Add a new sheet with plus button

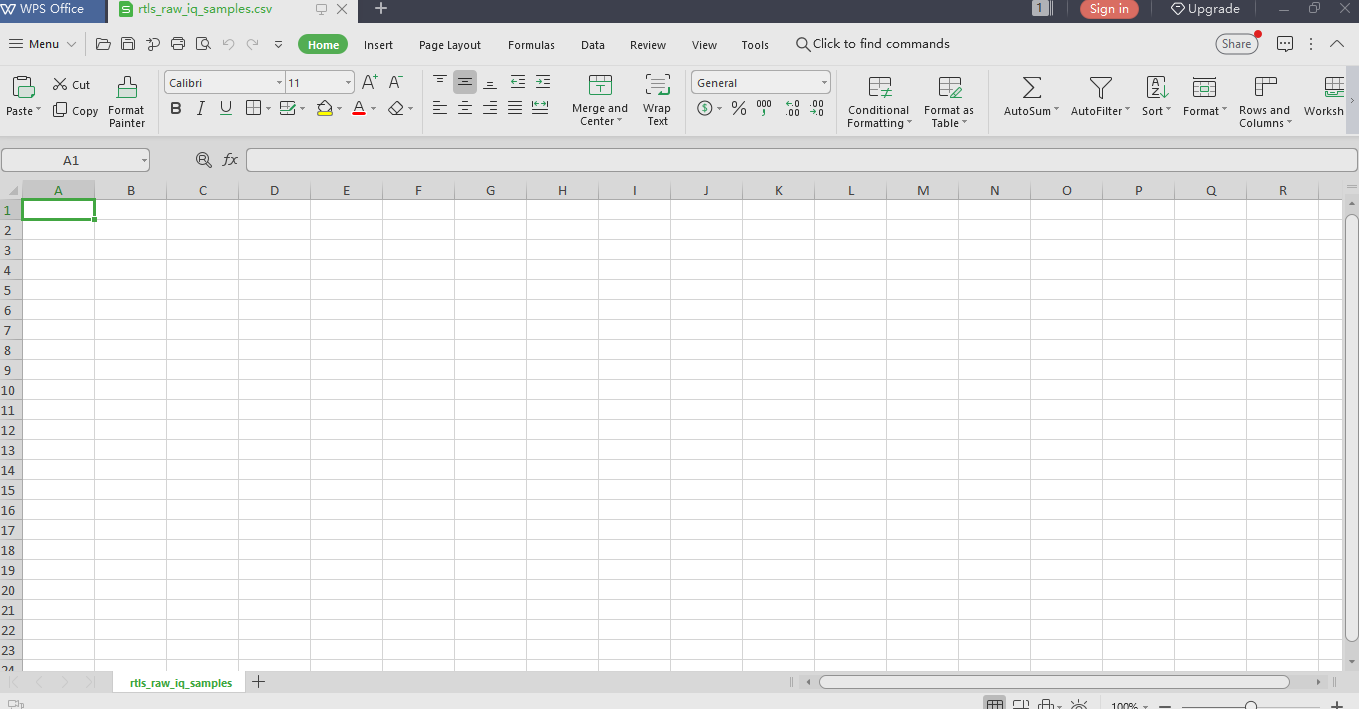259,682
